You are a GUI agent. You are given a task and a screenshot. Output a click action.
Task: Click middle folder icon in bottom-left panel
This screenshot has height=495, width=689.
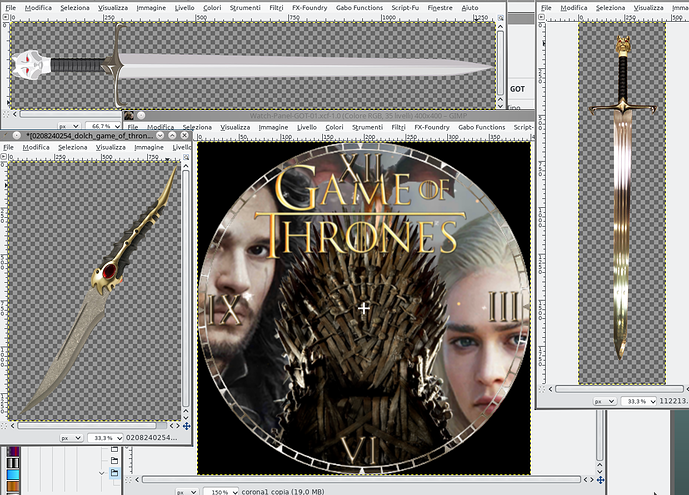click(x=114, y=460)
